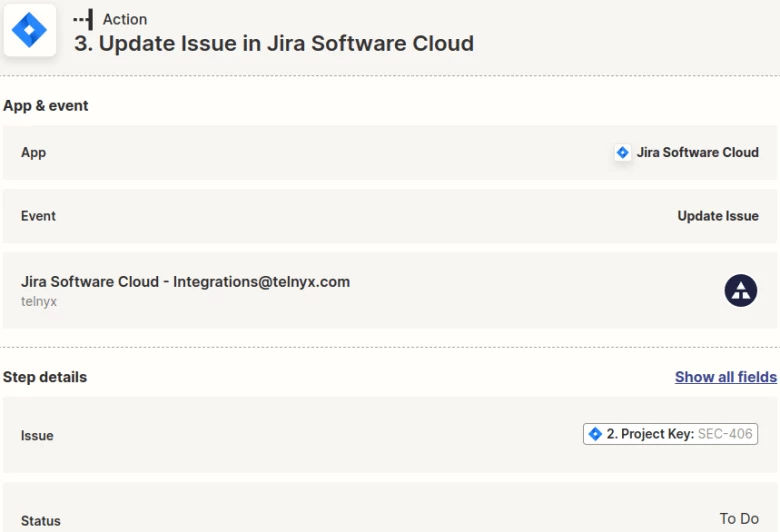The width and height of the screenshot is (780, 532).
Task: Collapse the 'App & event' section heading
Action: click(x=46, y=106)
